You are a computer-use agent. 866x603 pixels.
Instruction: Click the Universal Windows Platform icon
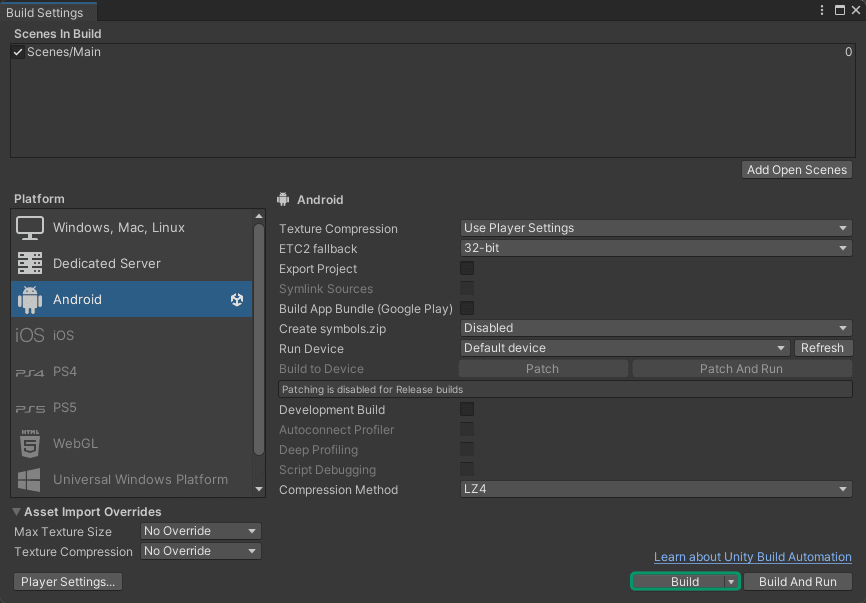[30, 480]
